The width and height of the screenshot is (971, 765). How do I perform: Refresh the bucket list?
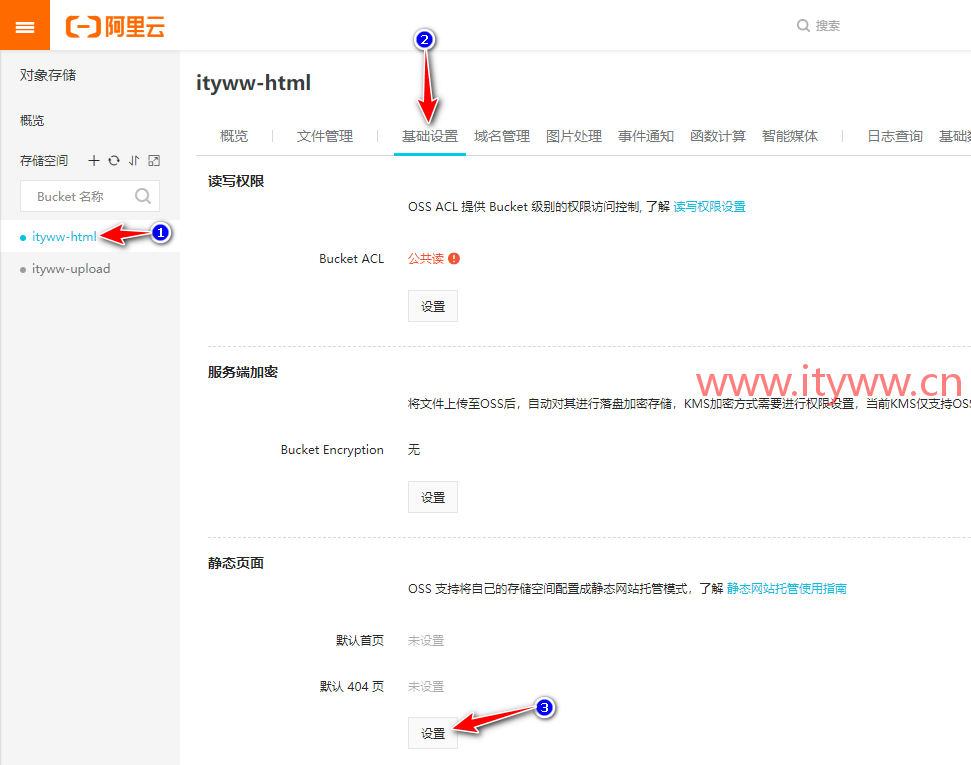114,160
